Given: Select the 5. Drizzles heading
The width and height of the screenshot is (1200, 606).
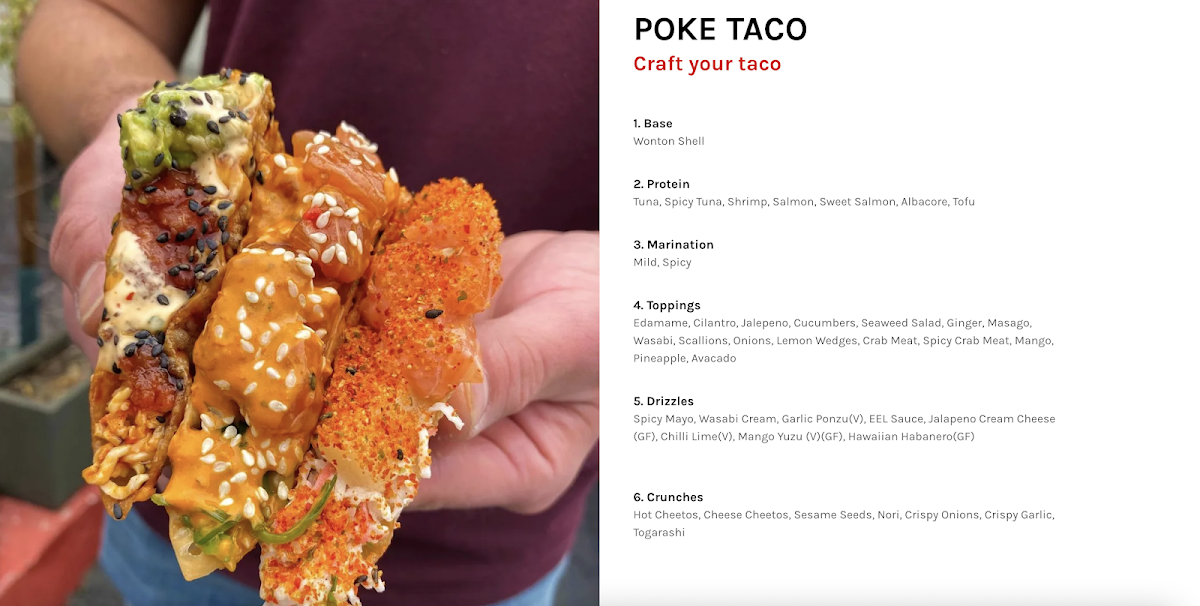Looking at the screenshot, I should coord(663,402).
